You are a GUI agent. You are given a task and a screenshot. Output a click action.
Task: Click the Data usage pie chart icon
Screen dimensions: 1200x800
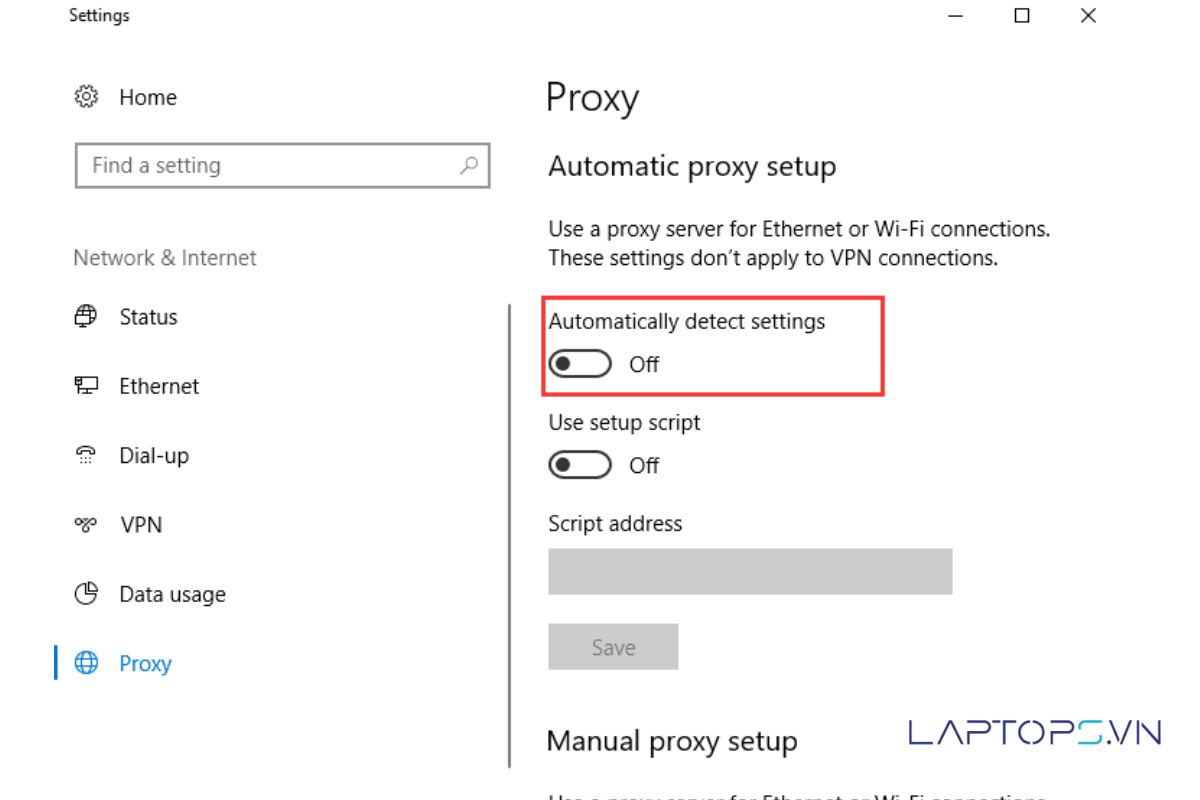pos(85,594)
